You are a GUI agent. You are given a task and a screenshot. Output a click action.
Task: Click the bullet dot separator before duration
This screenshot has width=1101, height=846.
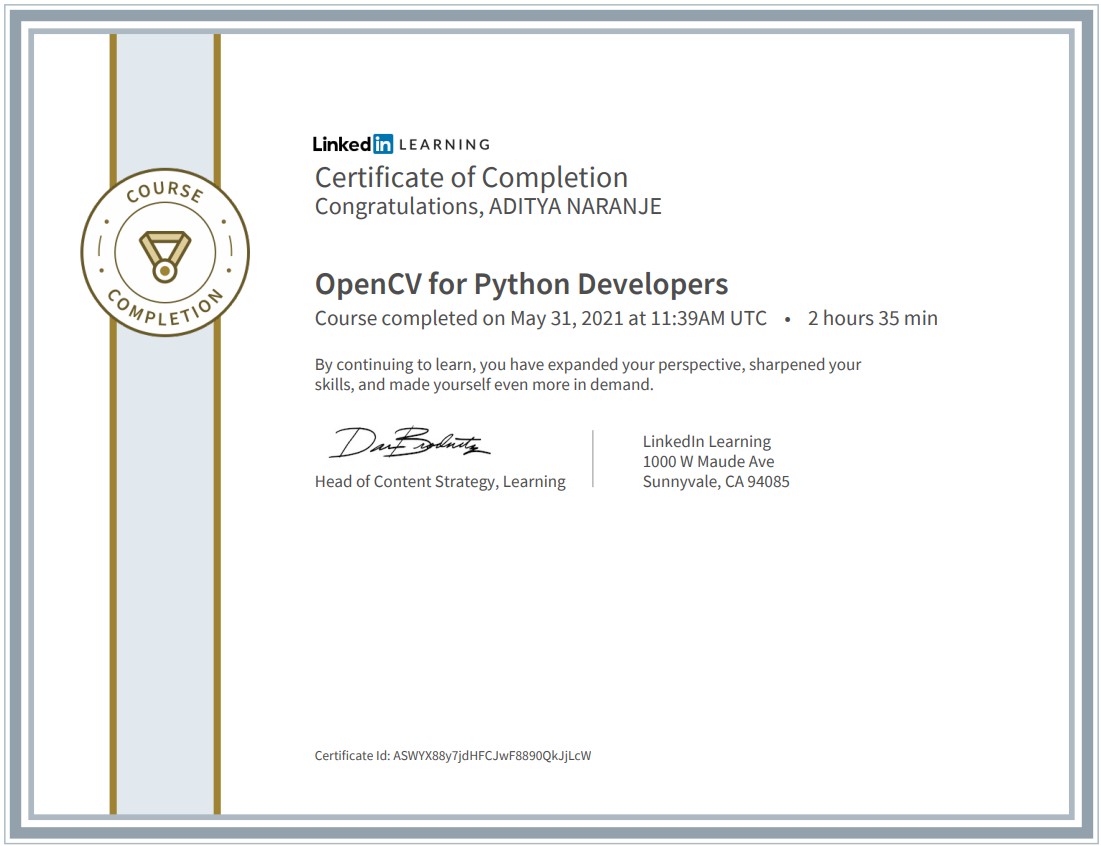click(788, 320)
